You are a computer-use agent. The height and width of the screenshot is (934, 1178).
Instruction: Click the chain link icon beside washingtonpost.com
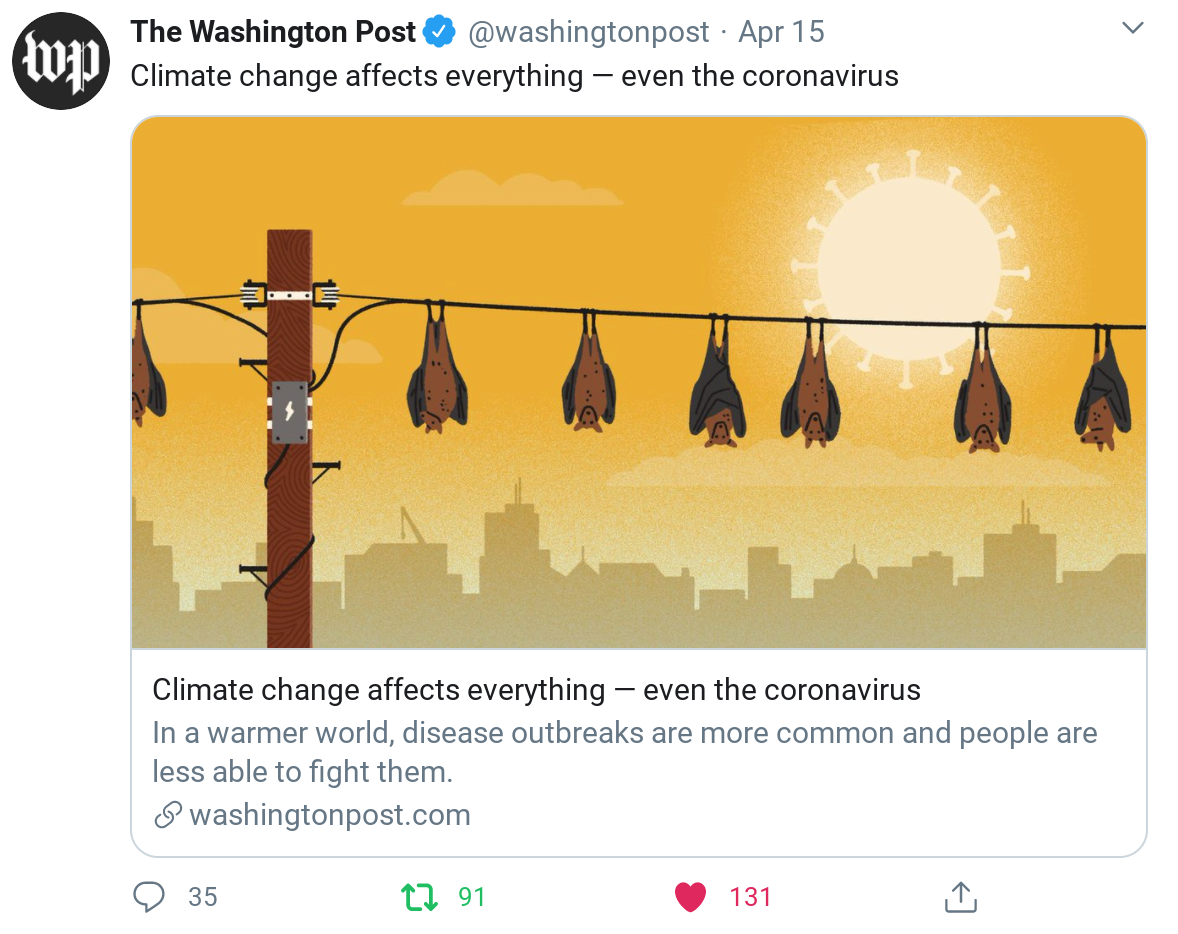[x=167, y=815]
